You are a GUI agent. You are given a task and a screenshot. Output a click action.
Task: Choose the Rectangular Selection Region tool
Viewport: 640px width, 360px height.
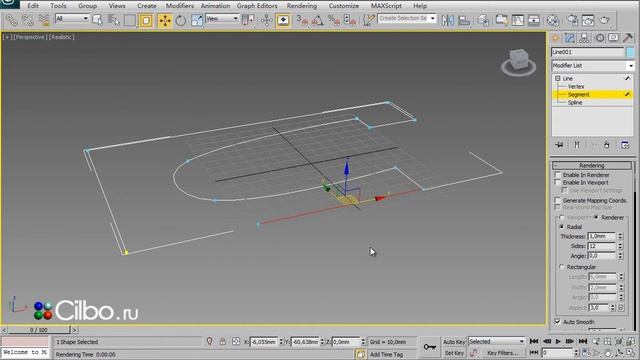(130, 20)
